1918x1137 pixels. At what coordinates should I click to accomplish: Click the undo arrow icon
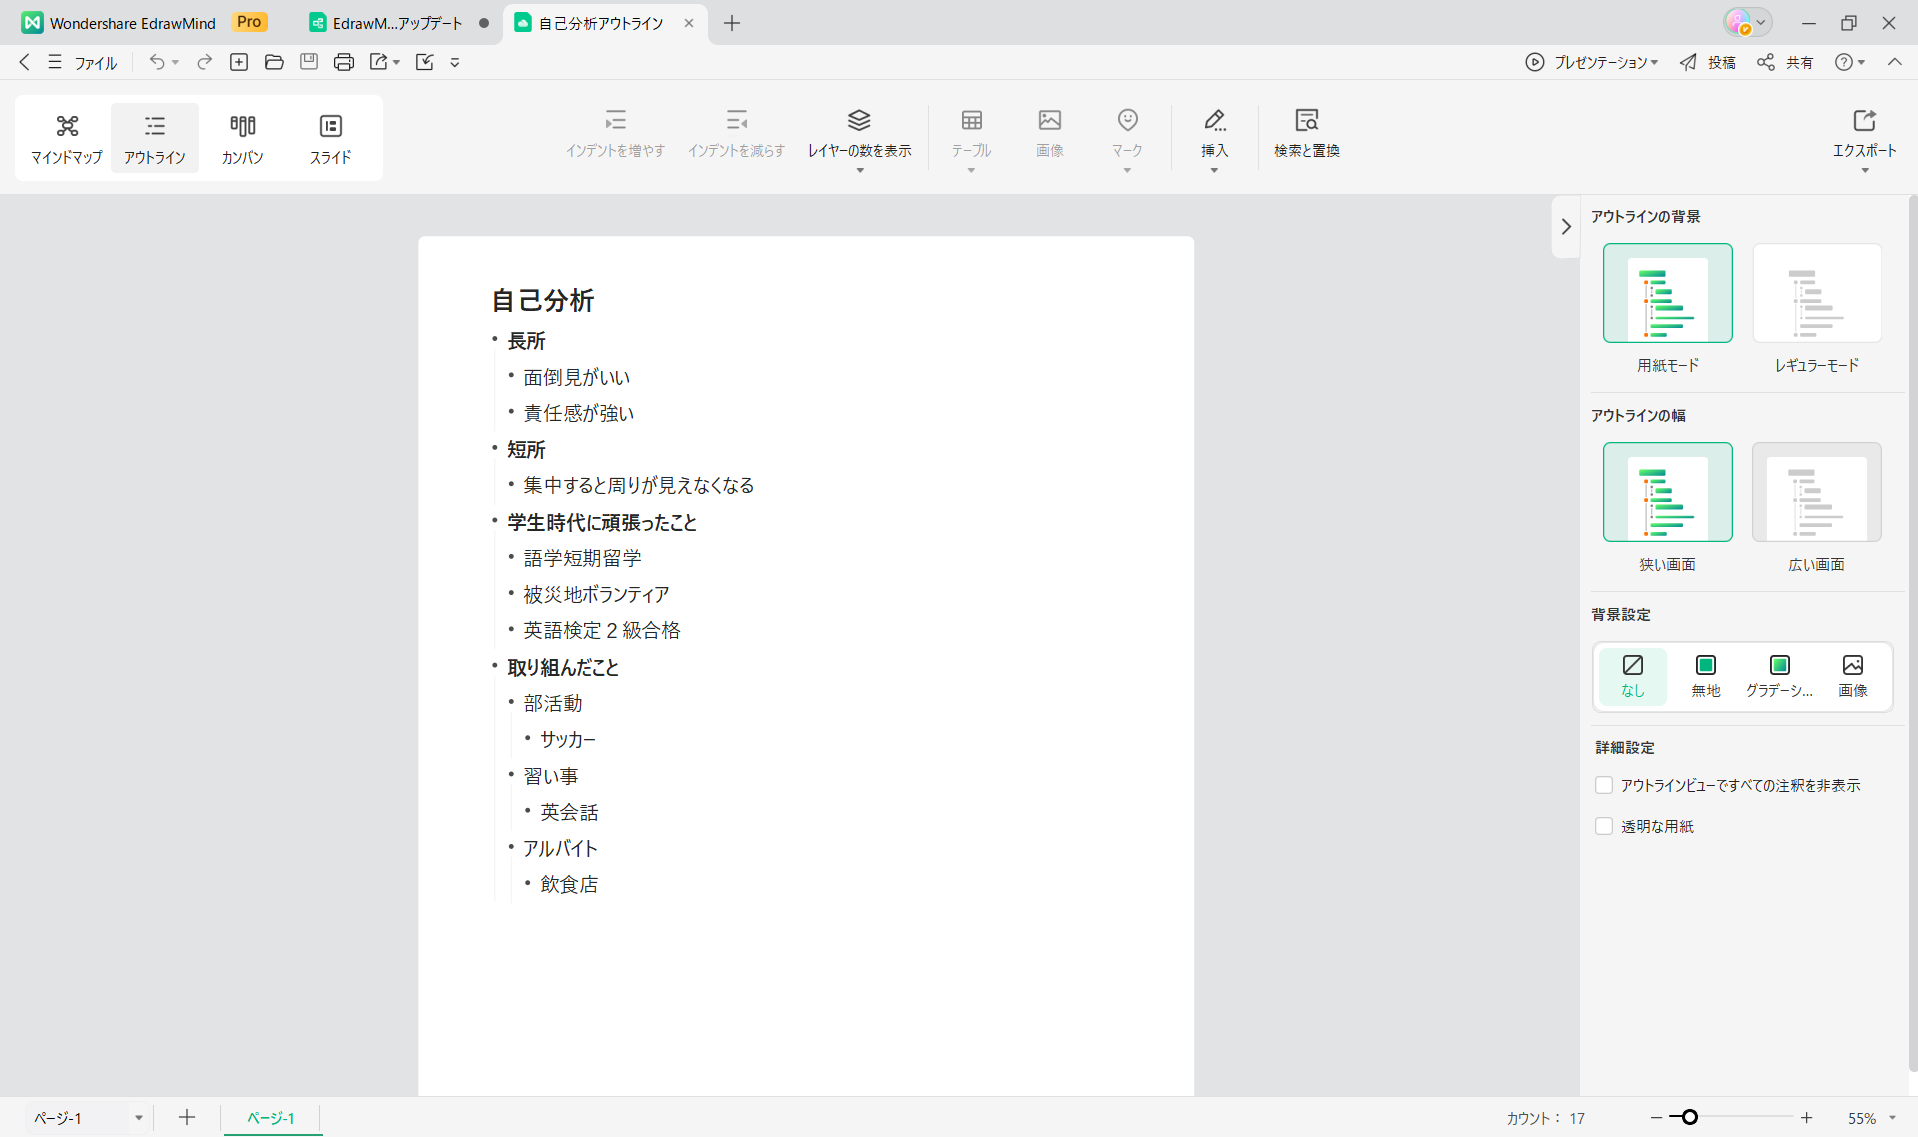(157, 62)
